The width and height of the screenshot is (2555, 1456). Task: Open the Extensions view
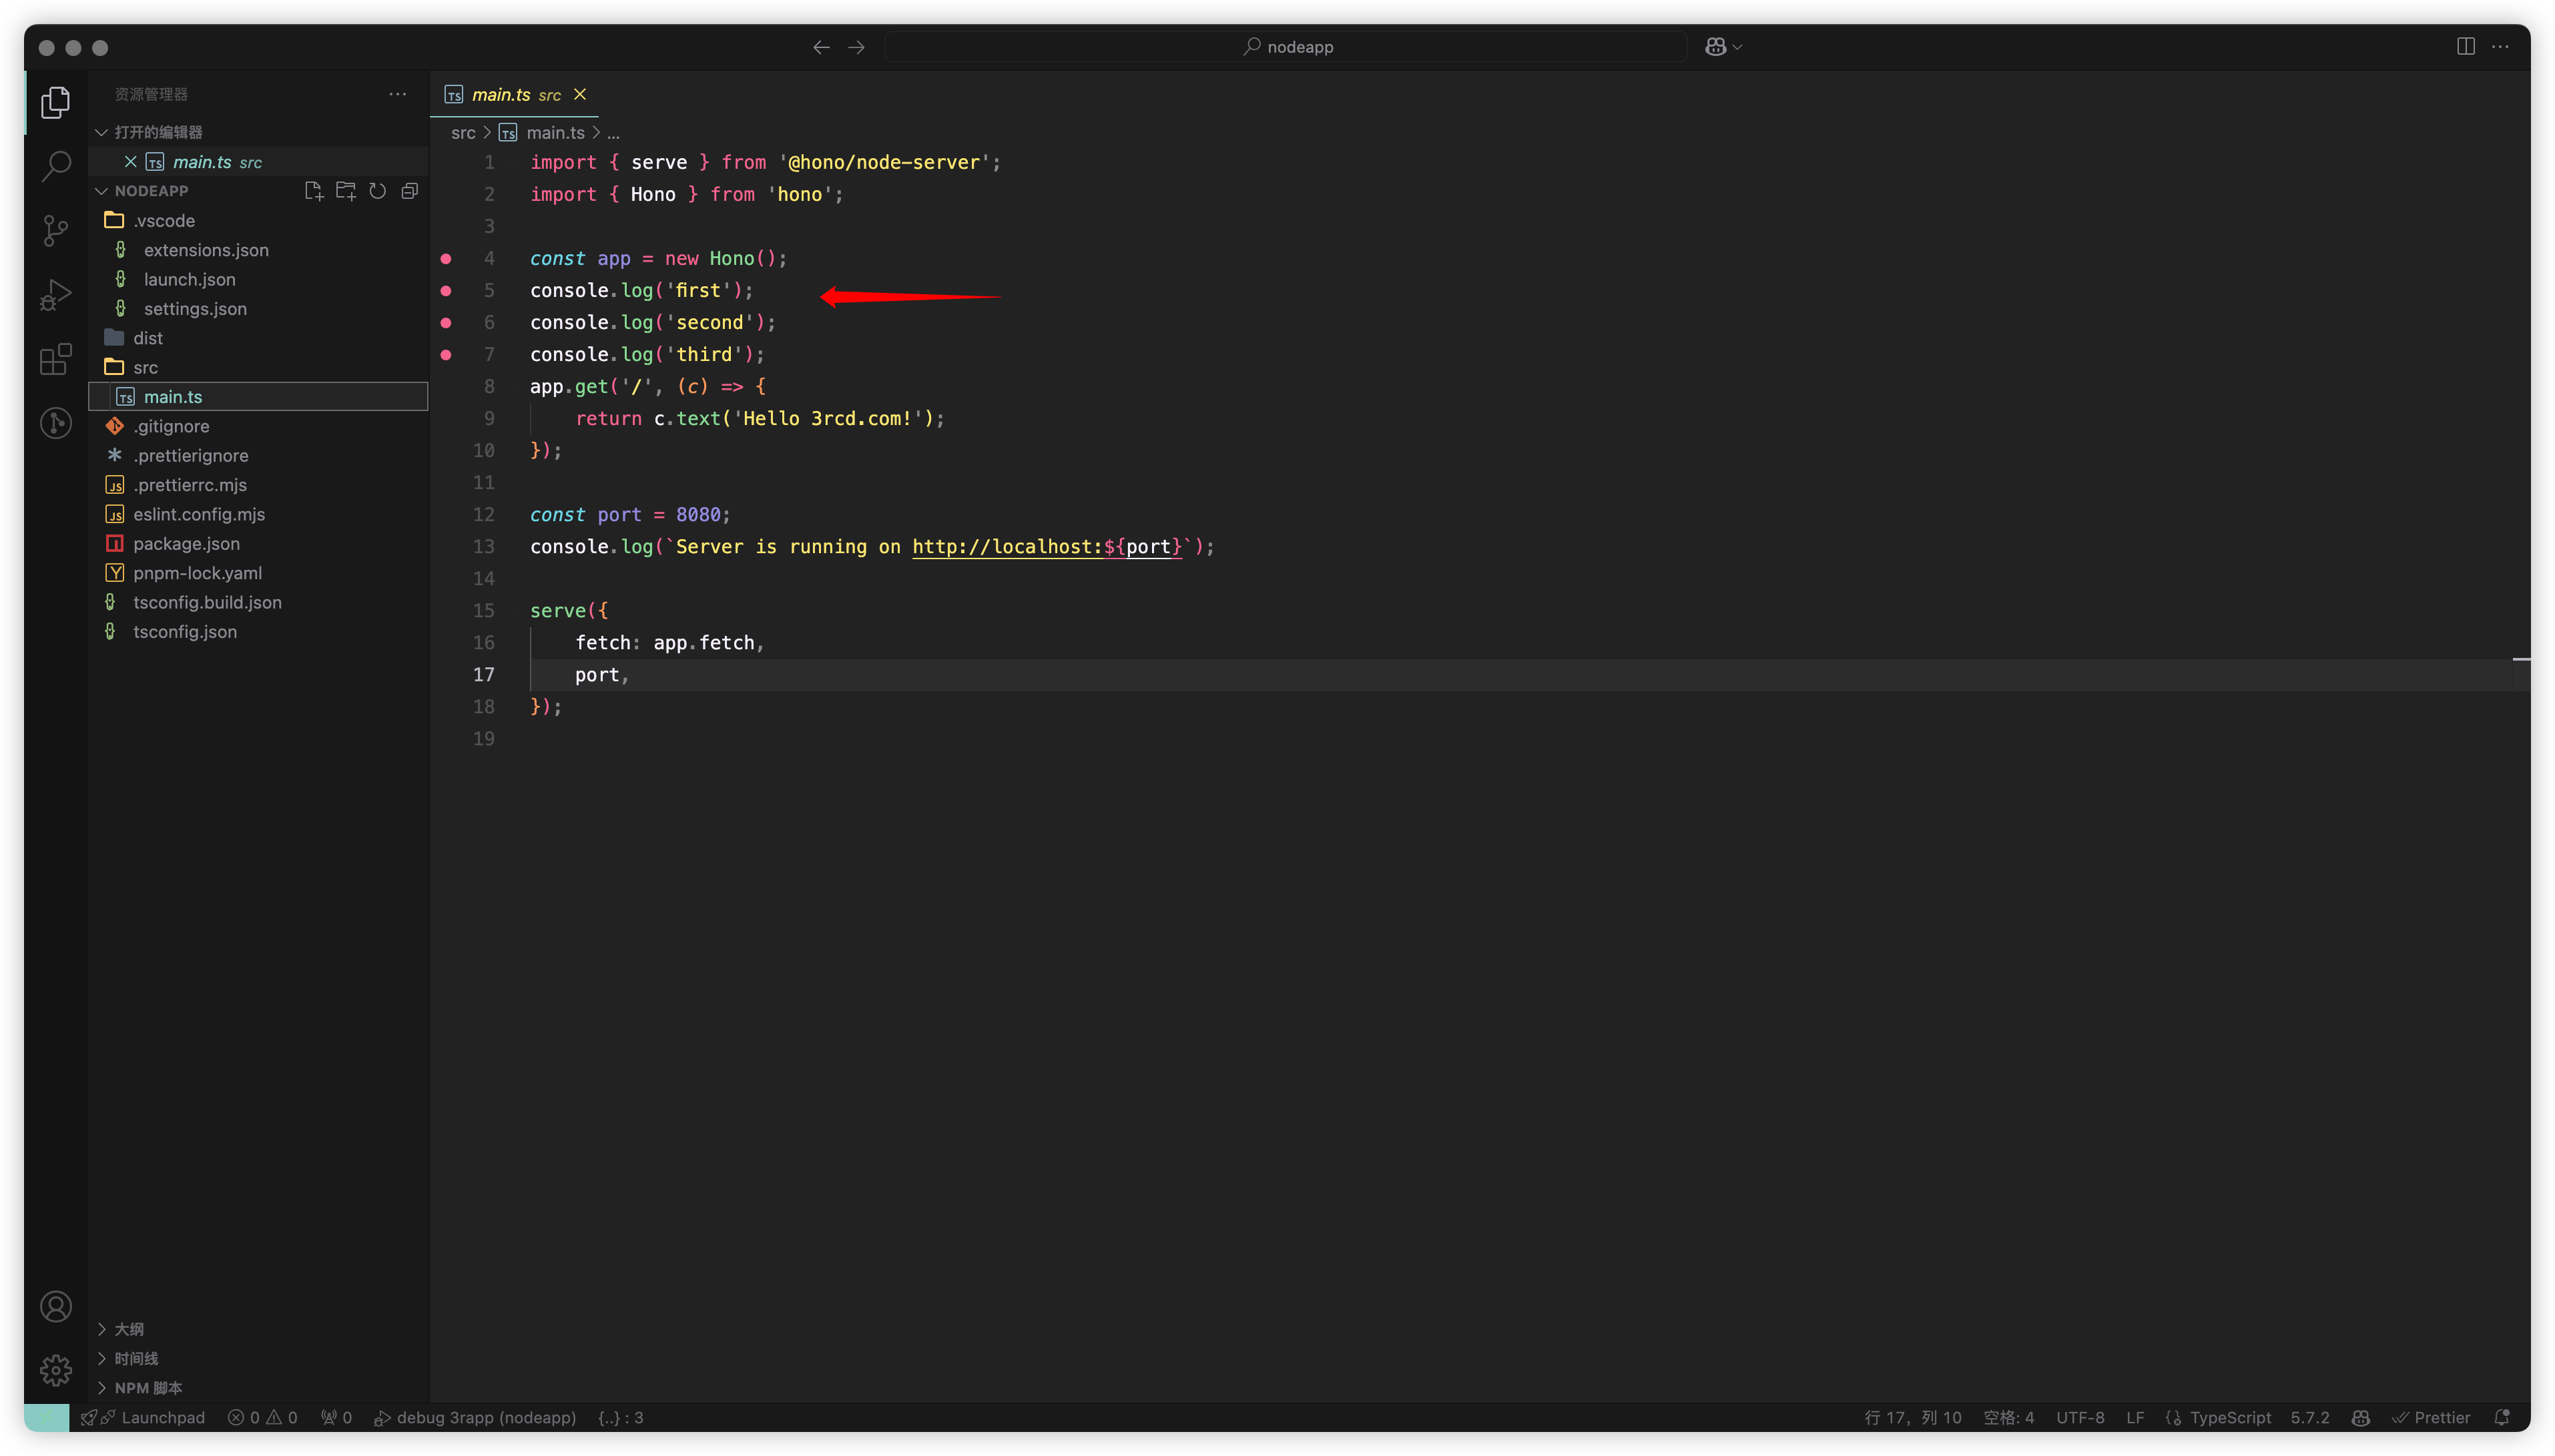coord(56,358)
